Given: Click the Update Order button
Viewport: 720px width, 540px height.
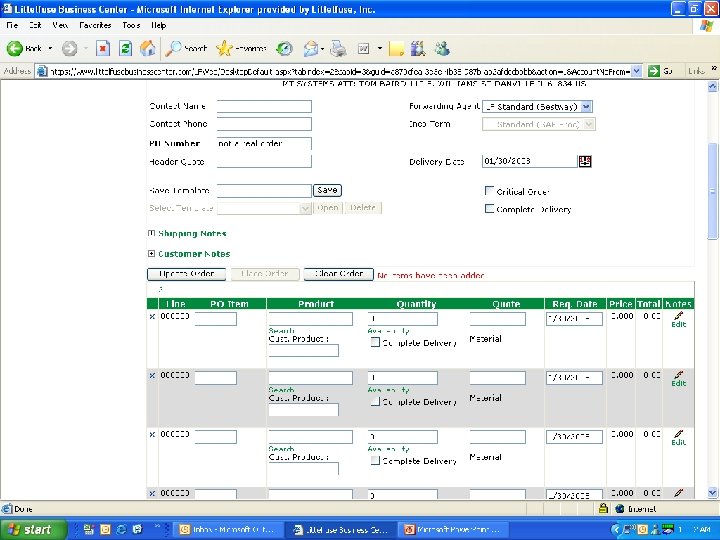Looking at the screenshot, I should [186, 274].
